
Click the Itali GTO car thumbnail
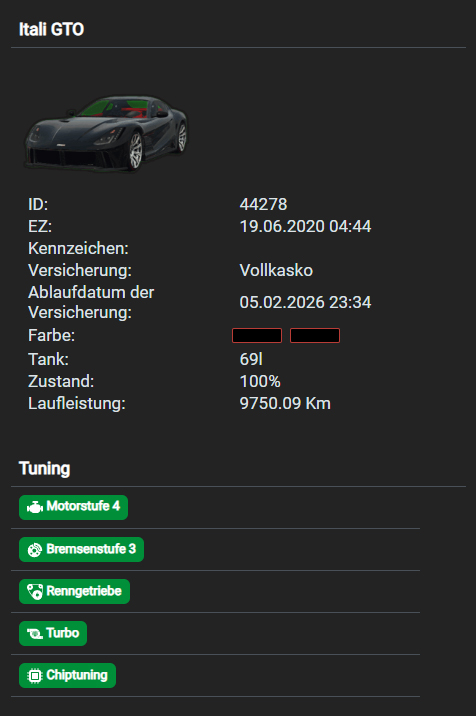coord(106,133)
